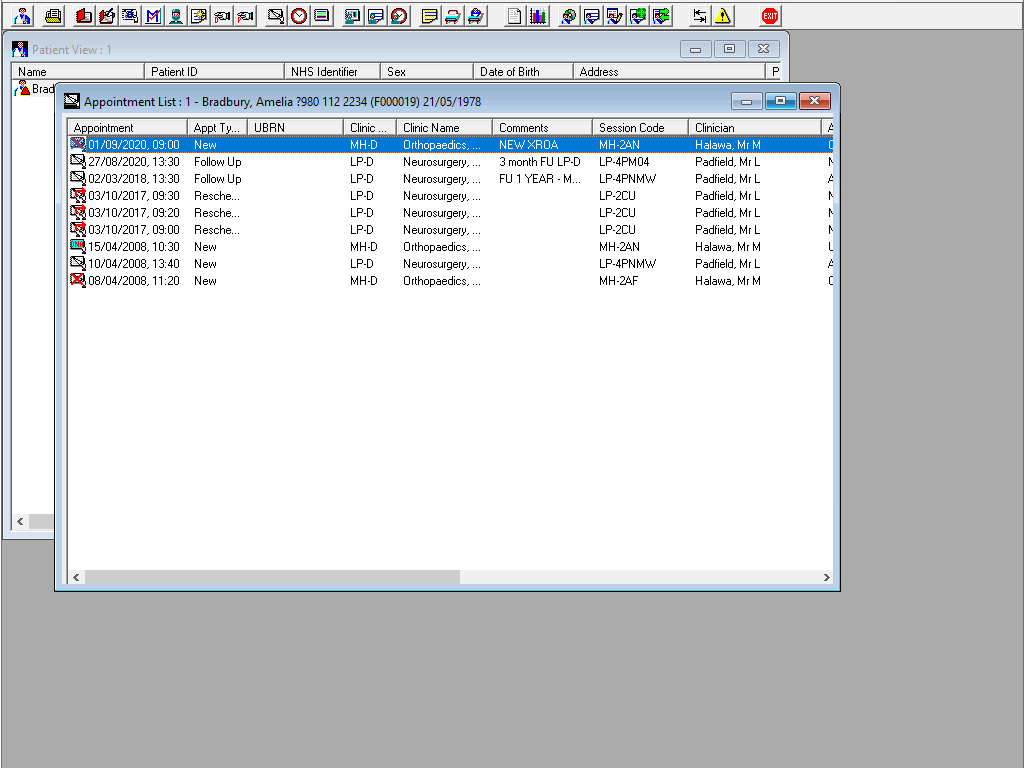Click the red clock toolbar icon
This screenshot has height=768, width=1024.
tap(298, 16)
